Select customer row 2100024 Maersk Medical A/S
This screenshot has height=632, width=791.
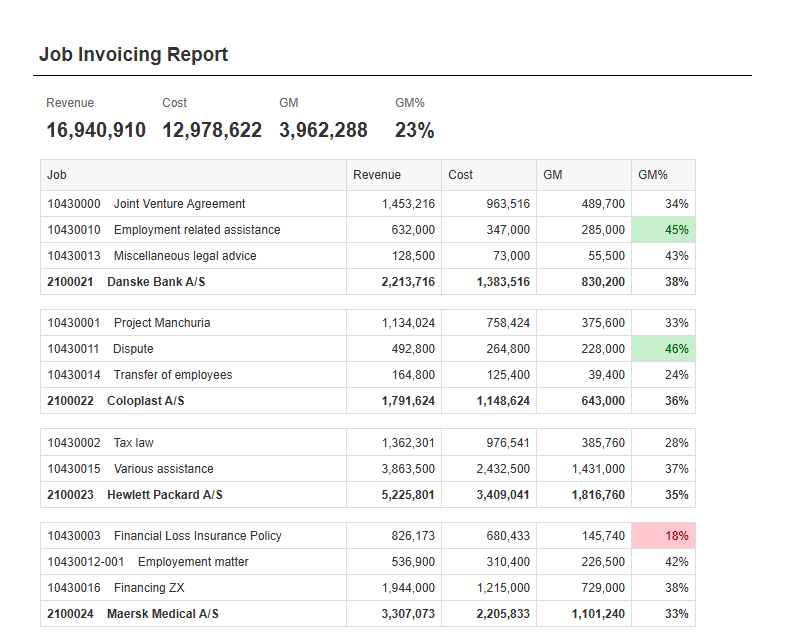368,614
